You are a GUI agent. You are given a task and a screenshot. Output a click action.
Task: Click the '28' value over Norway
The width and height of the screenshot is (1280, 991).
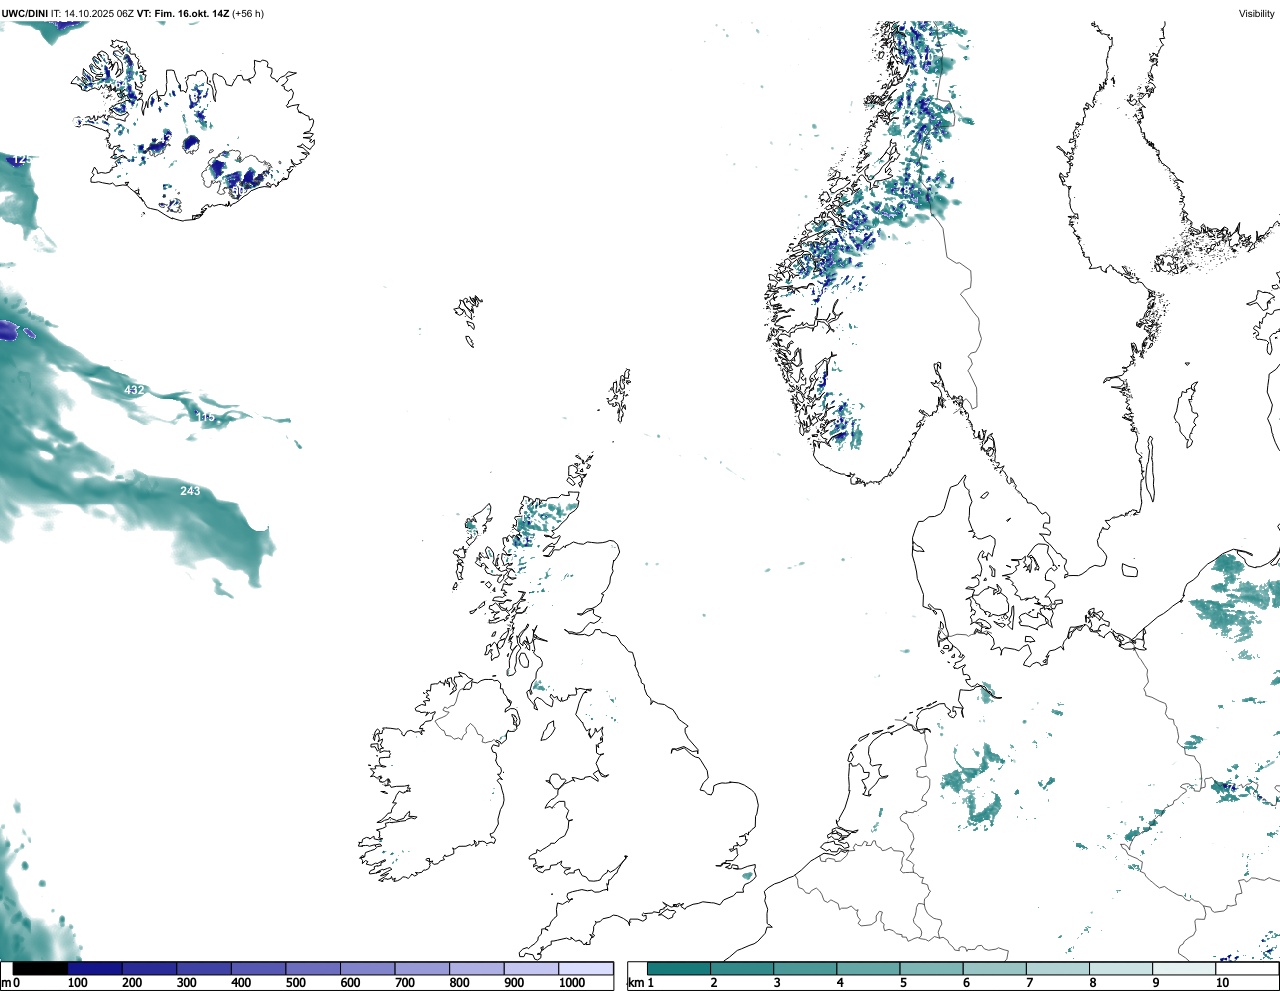click(903, 189)
